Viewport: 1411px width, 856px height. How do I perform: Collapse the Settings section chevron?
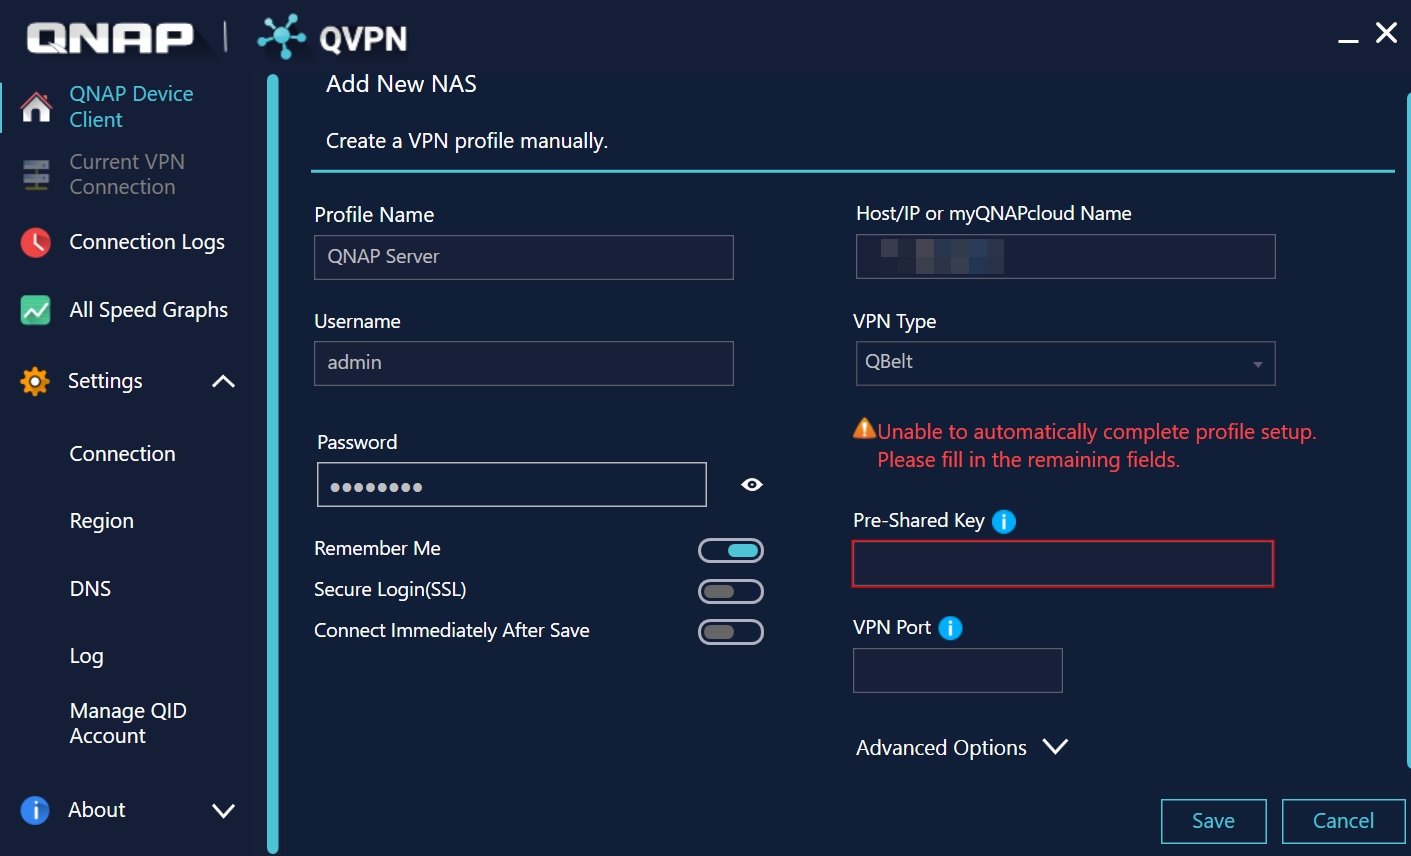click(x=224, y=381)
